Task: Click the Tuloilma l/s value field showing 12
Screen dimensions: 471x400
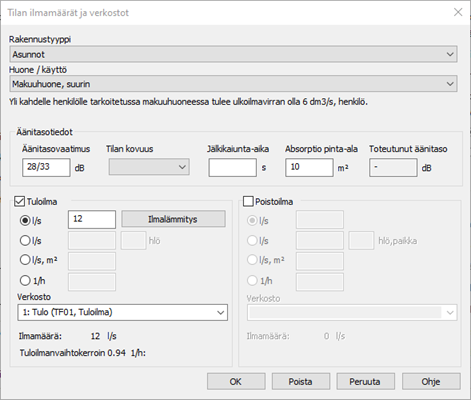Action: (x=92, y=219)
